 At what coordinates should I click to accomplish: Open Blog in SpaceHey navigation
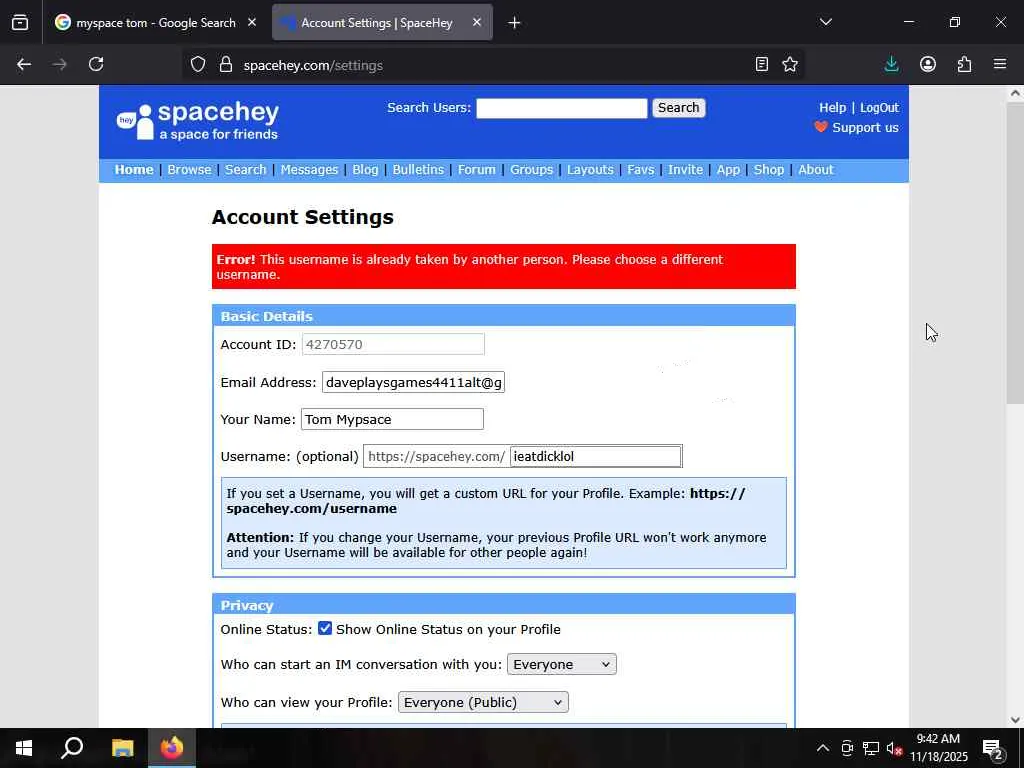pyautogui.click(x=365, y=170)
